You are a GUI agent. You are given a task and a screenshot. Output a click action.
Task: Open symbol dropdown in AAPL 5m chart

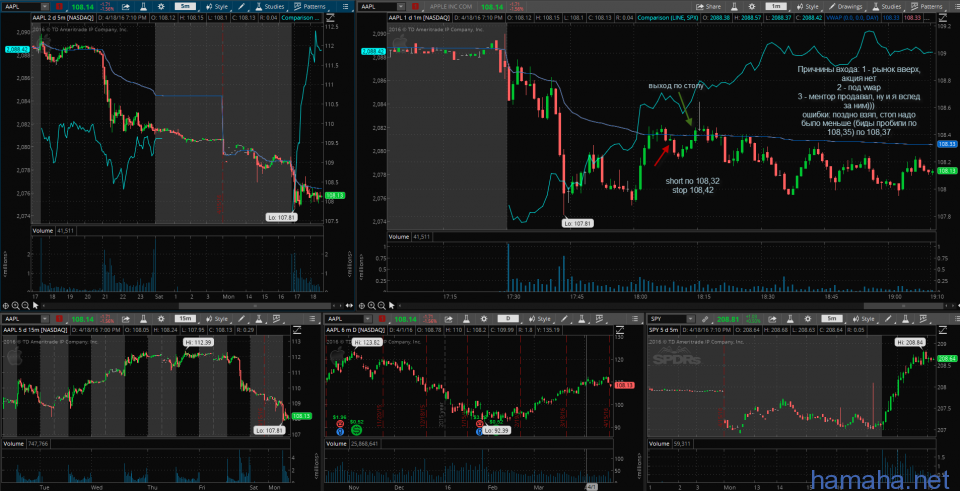(45, 7)
